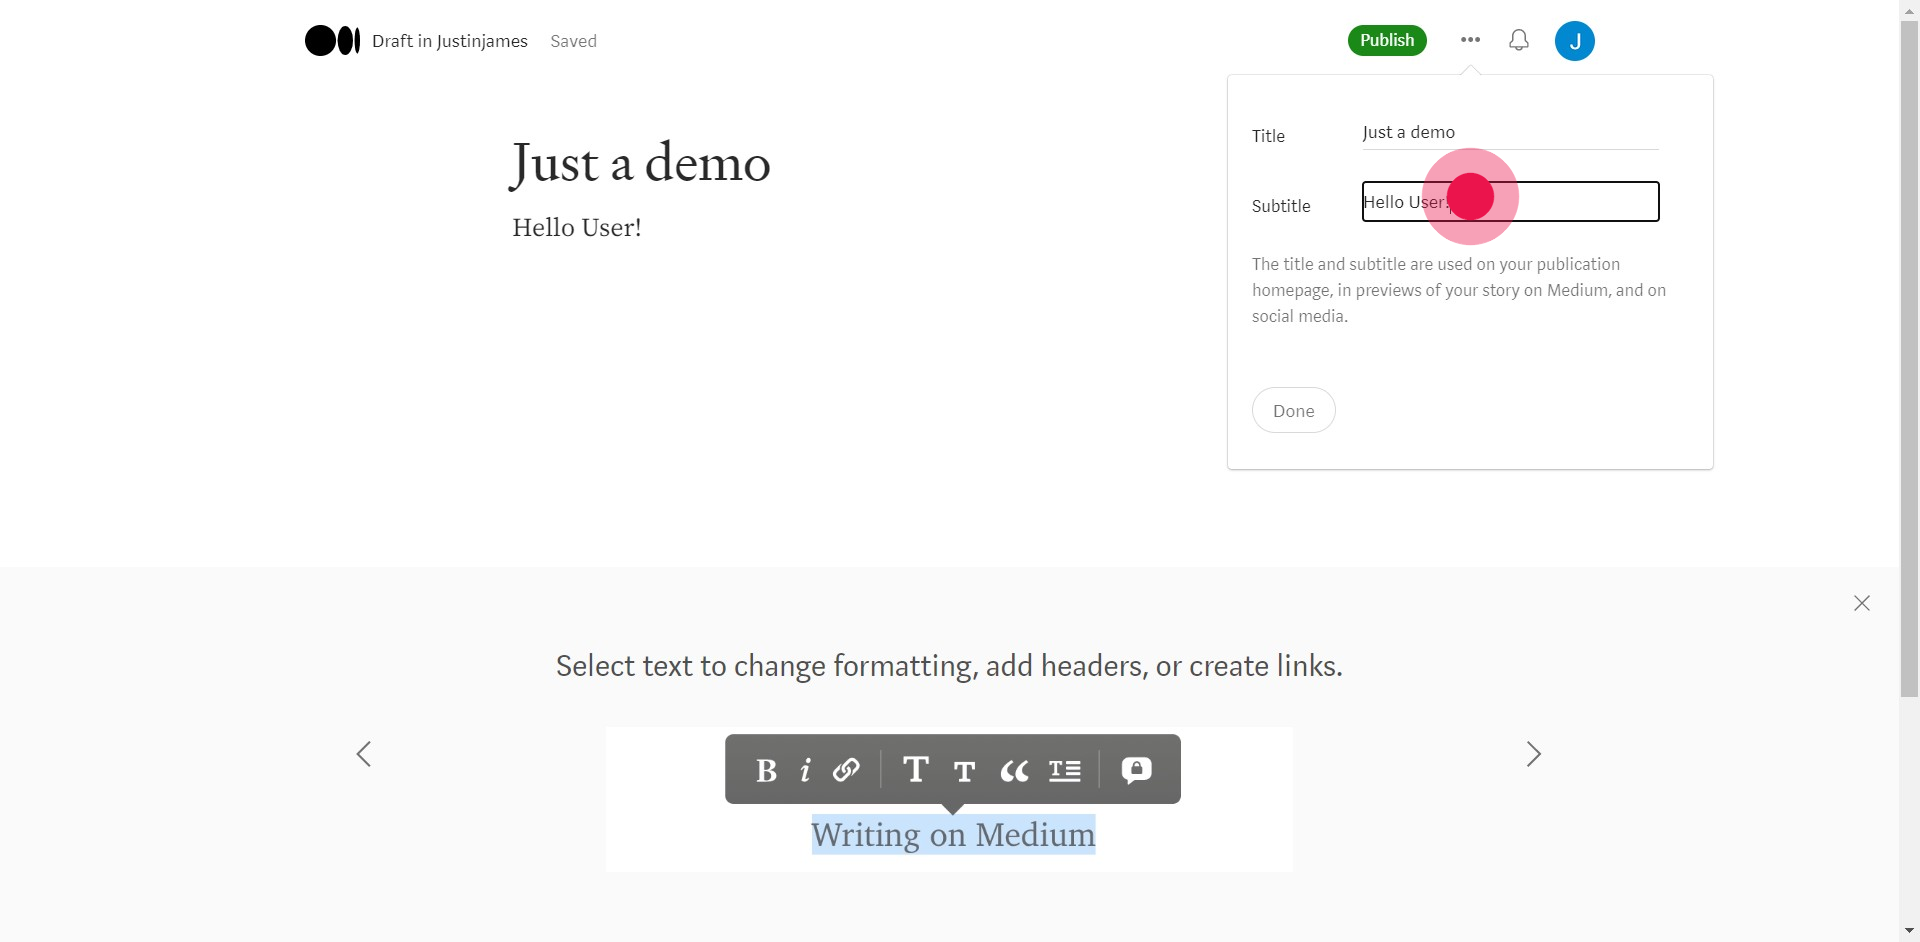Click the Just a demo story heading
Viewport: 1920px width, 942px height.
pos(641,163)
